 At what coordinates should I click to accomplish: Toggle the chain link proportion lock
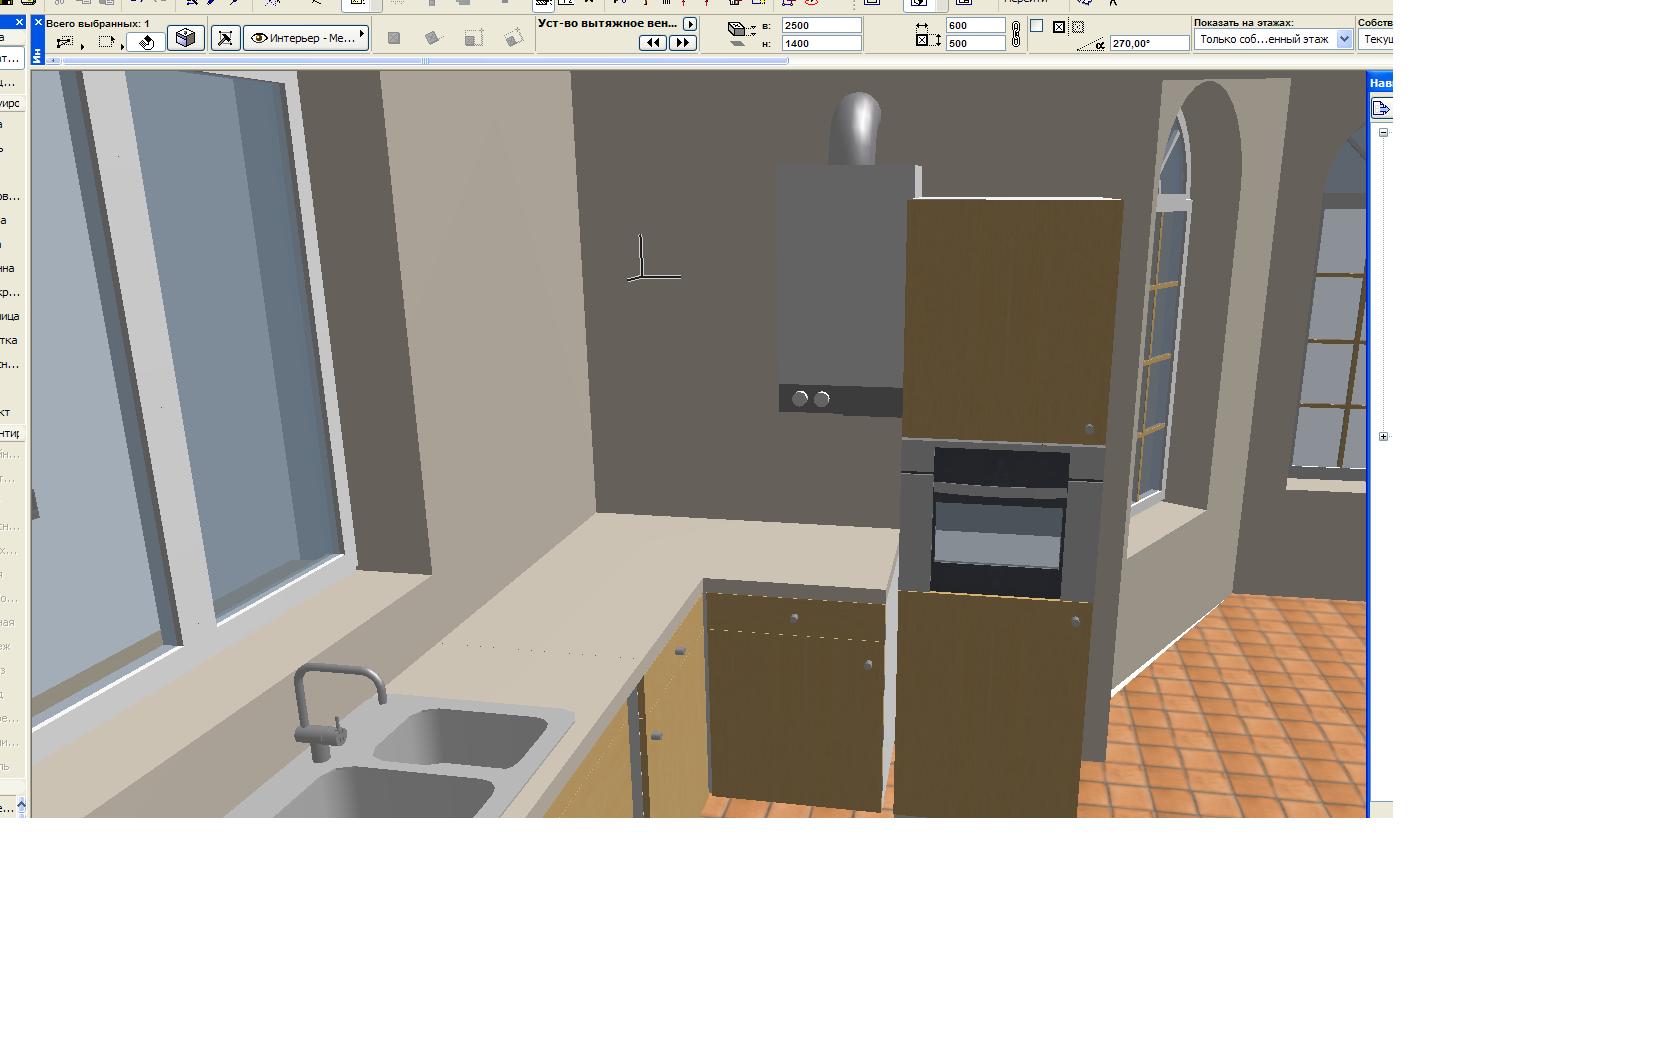1016,34
